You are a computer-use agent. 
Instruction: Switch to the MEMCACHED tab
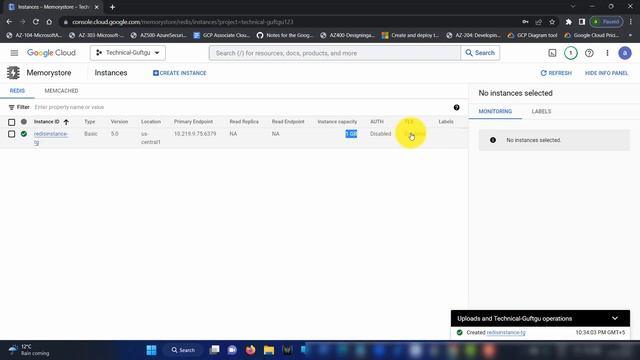(x=61, y=91)
